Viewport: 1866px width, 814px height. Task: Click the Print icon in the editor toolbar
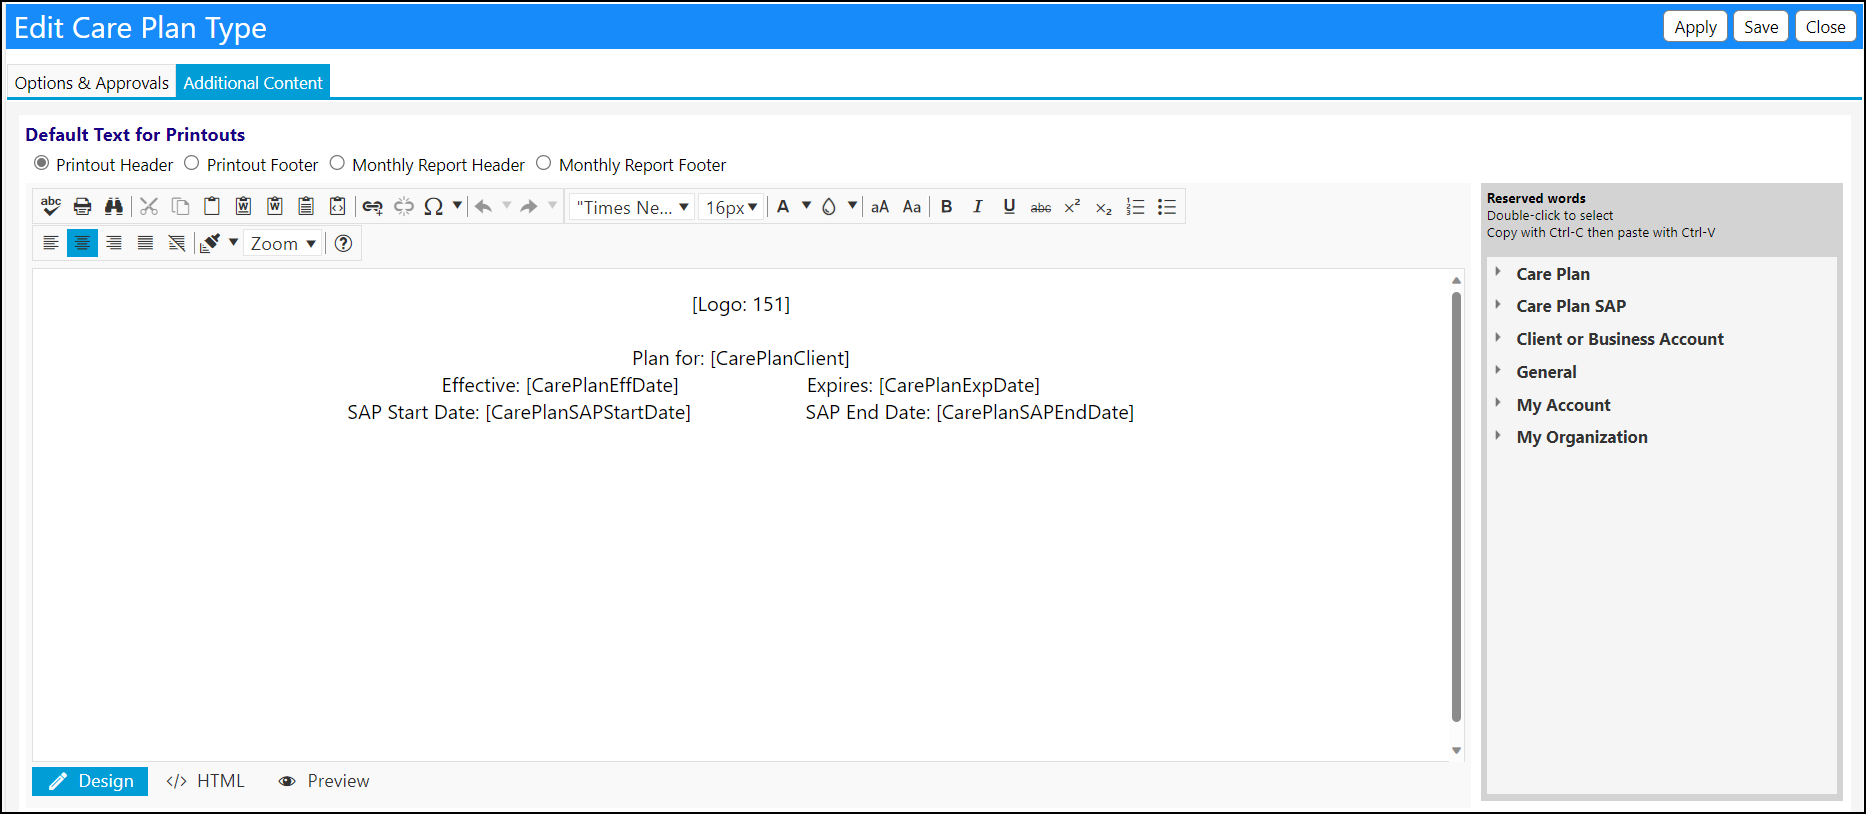tap(83, 206)
